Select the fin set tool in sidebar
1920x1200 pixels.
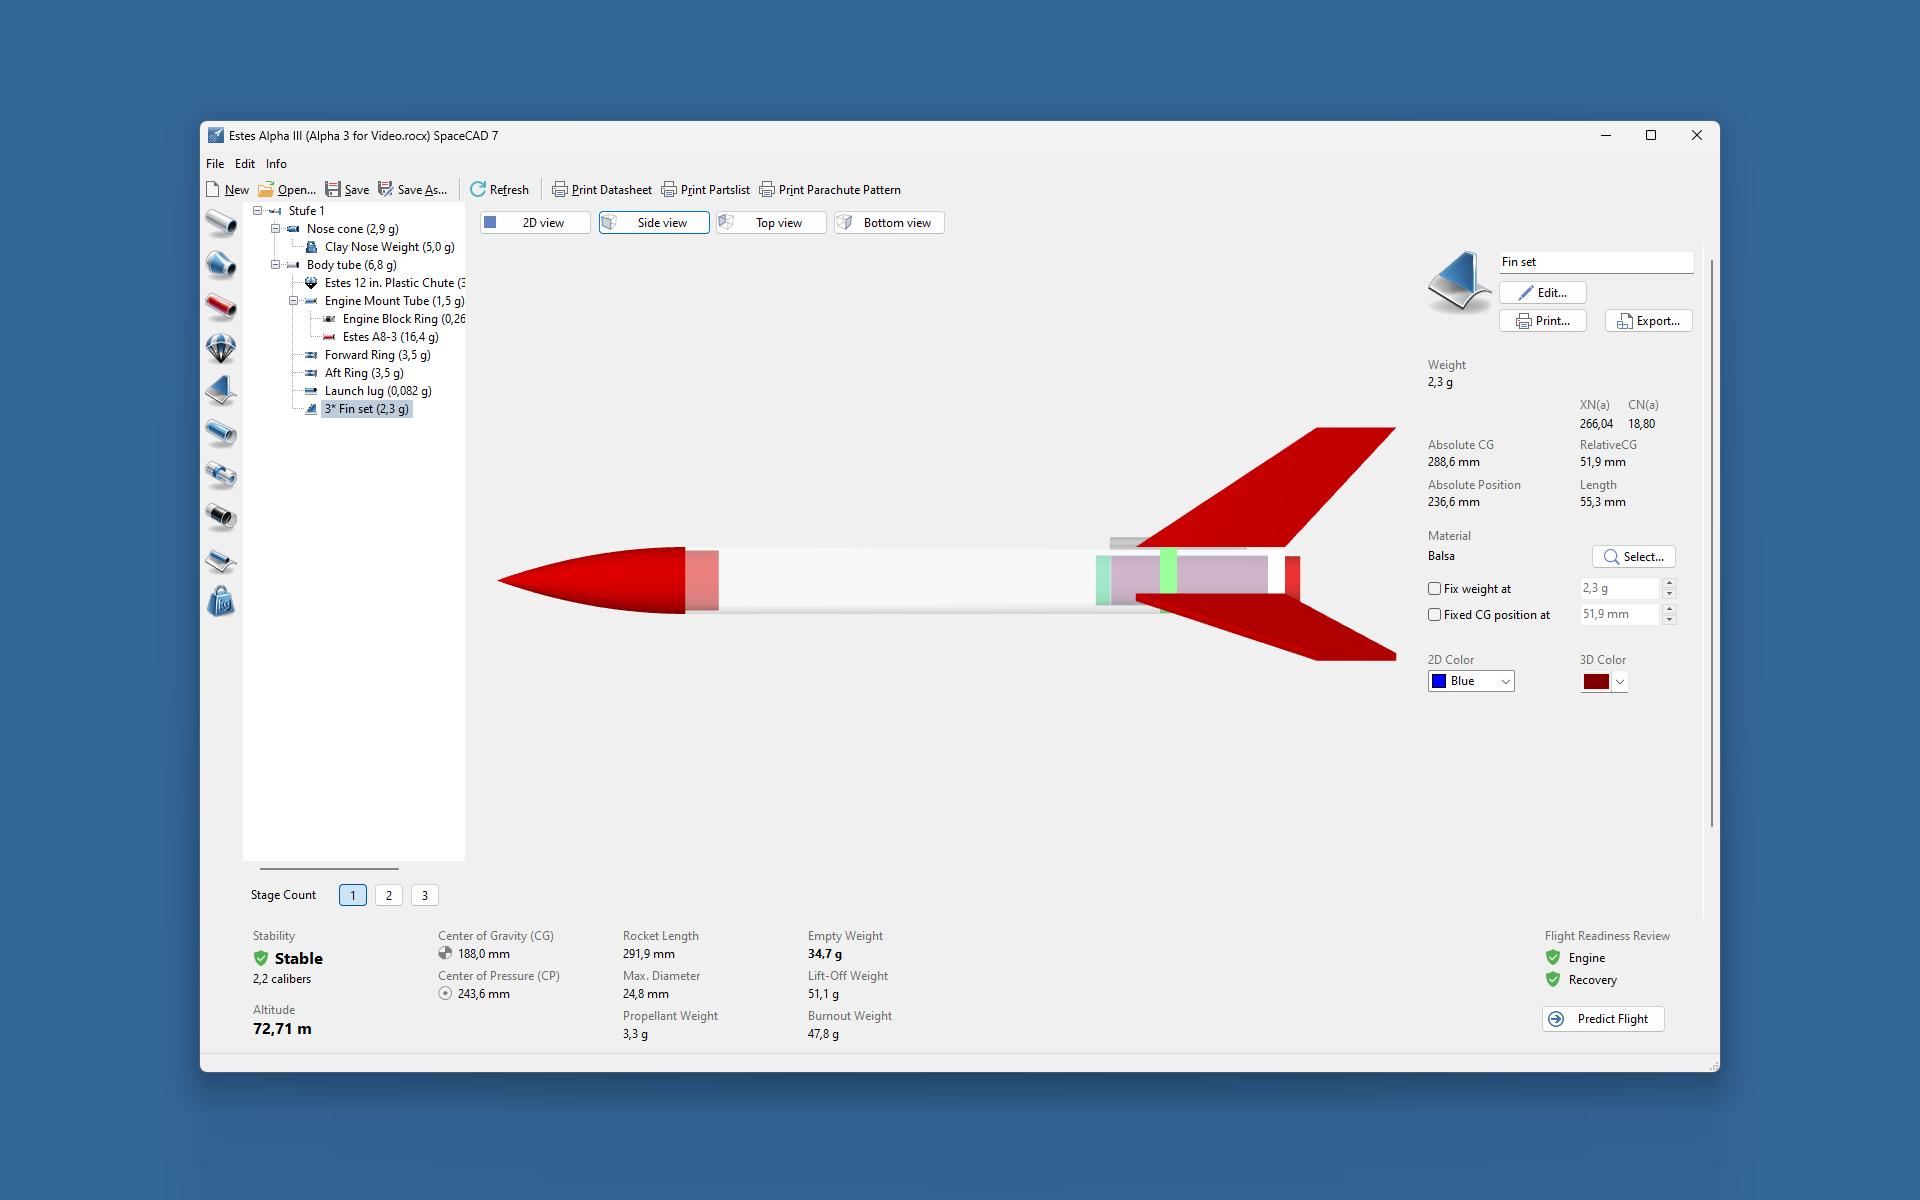pos(221,390)
